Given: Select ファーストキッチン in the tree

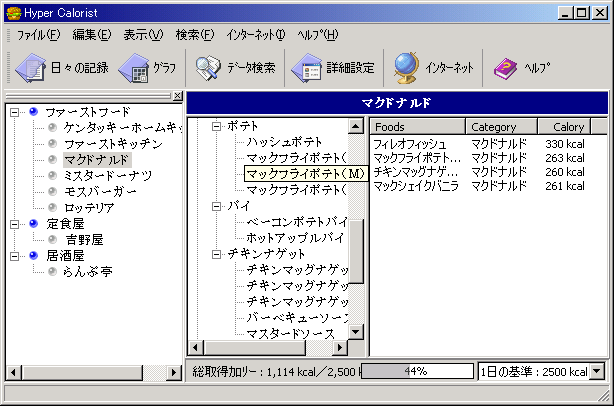Looking at the screenshot, I should tap(114, 144).
